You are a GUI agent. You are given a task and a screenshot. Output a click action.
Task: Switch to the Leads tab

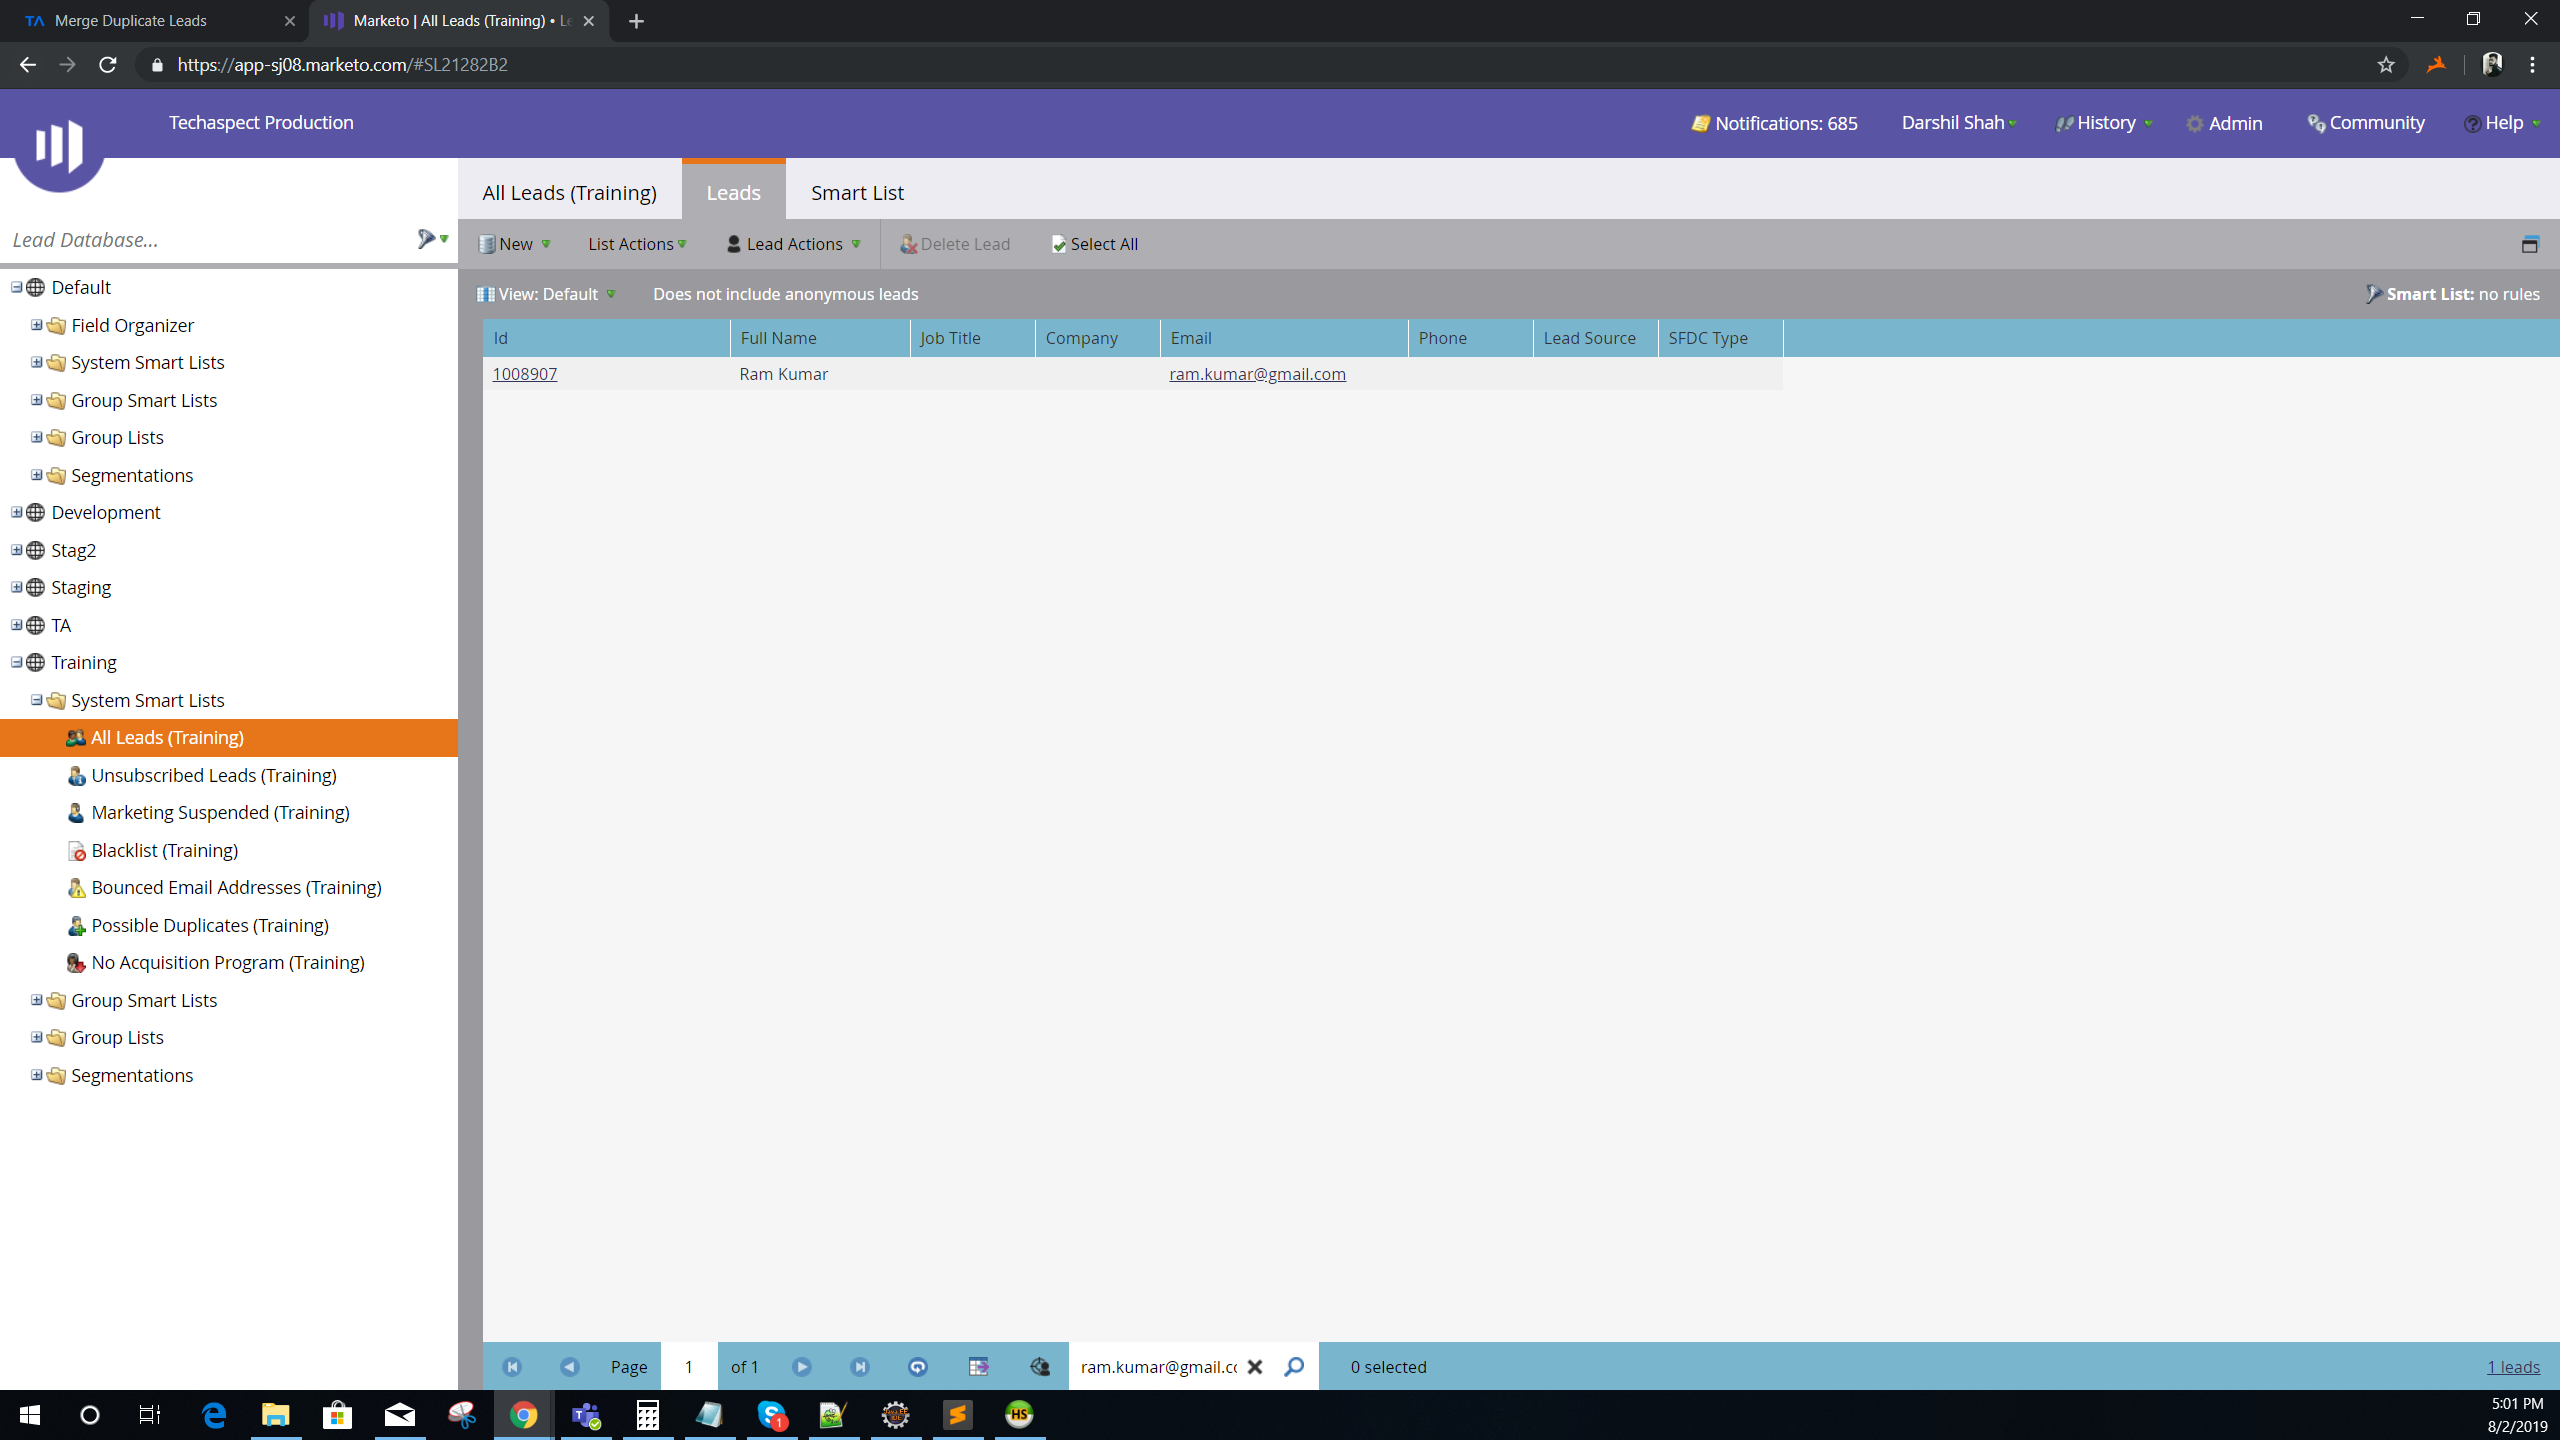pyautogui.click(x=733, y=192)
